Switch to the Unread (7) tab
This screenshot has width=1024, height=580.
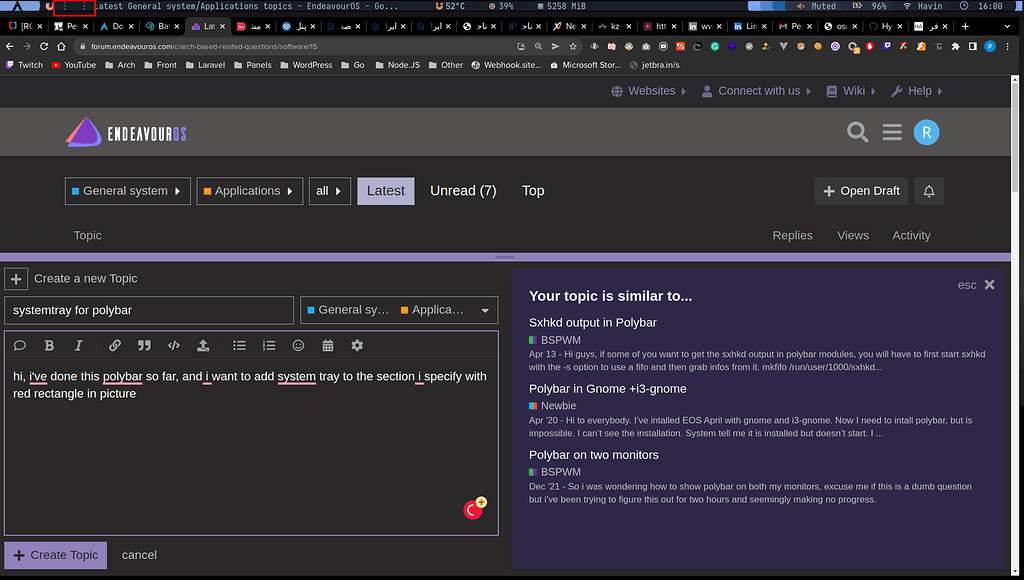463,190
